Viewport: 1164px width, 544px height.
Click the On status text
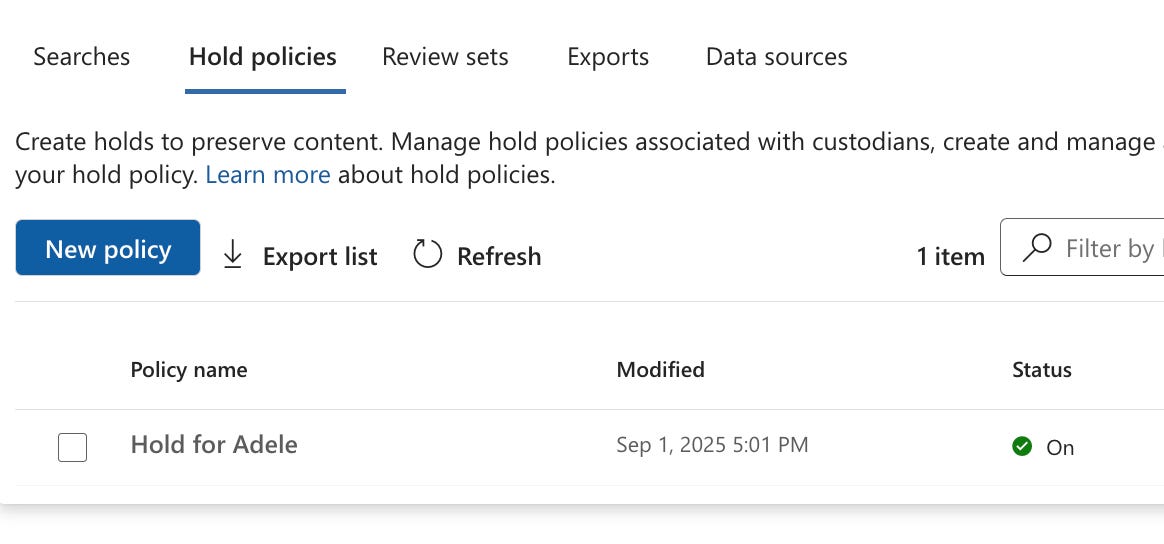tap(1060, 447)
